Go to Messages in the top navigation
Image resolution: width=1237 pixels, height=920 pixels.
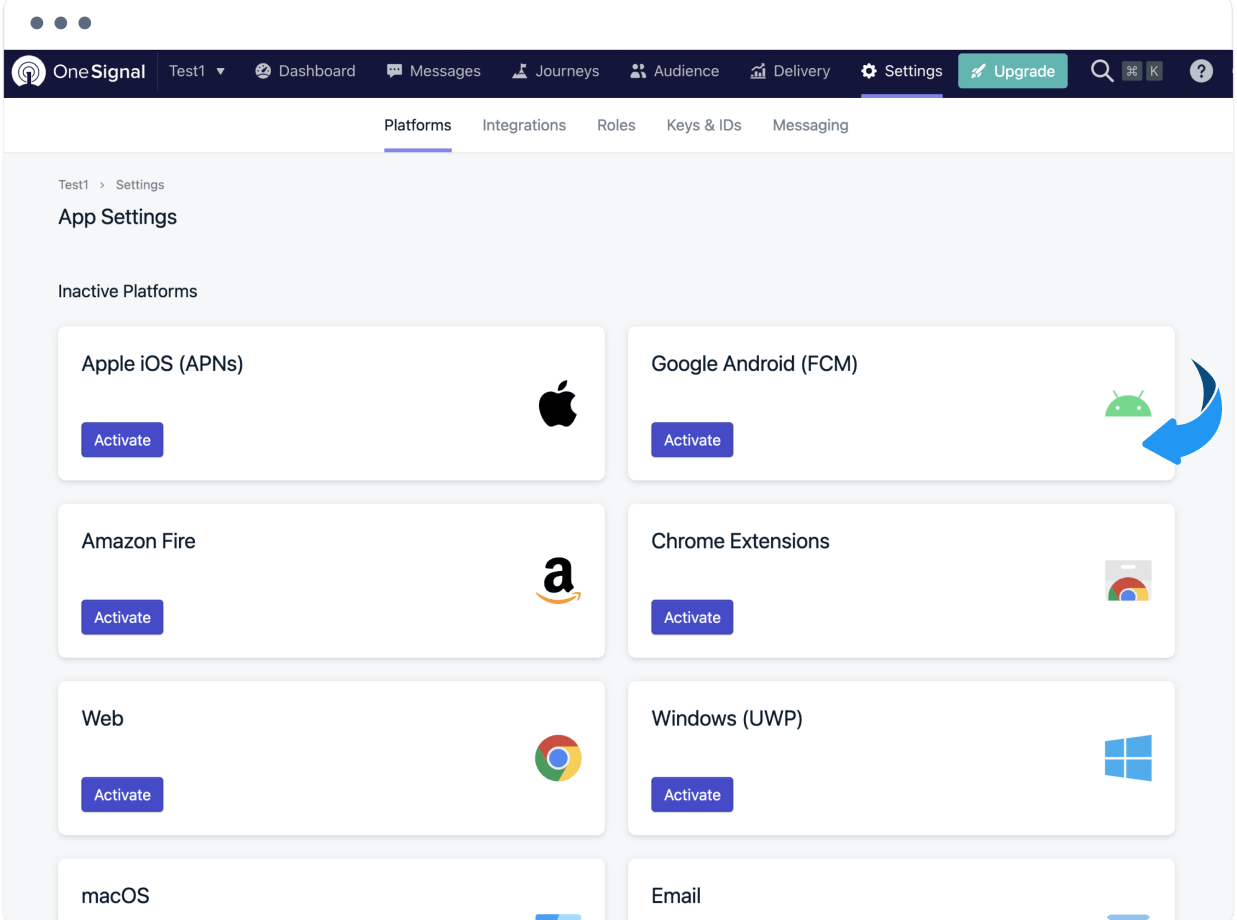tap(434, 71)
